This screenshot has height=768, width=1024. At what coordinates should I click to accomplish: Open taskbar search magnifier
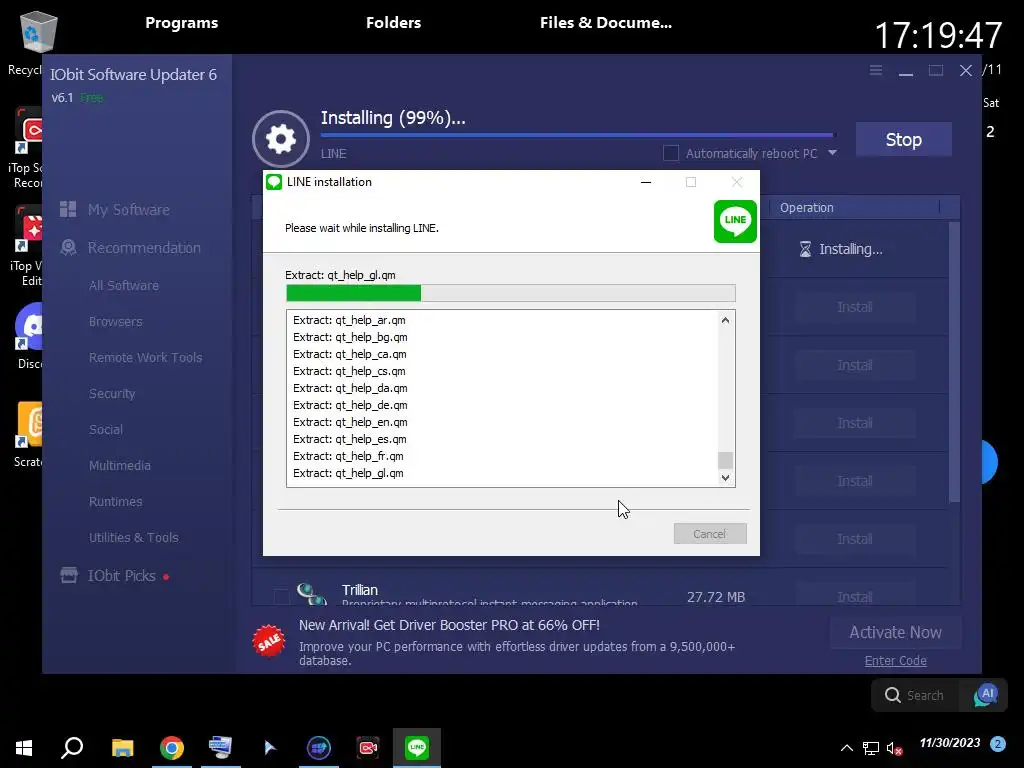pos(72,748)
